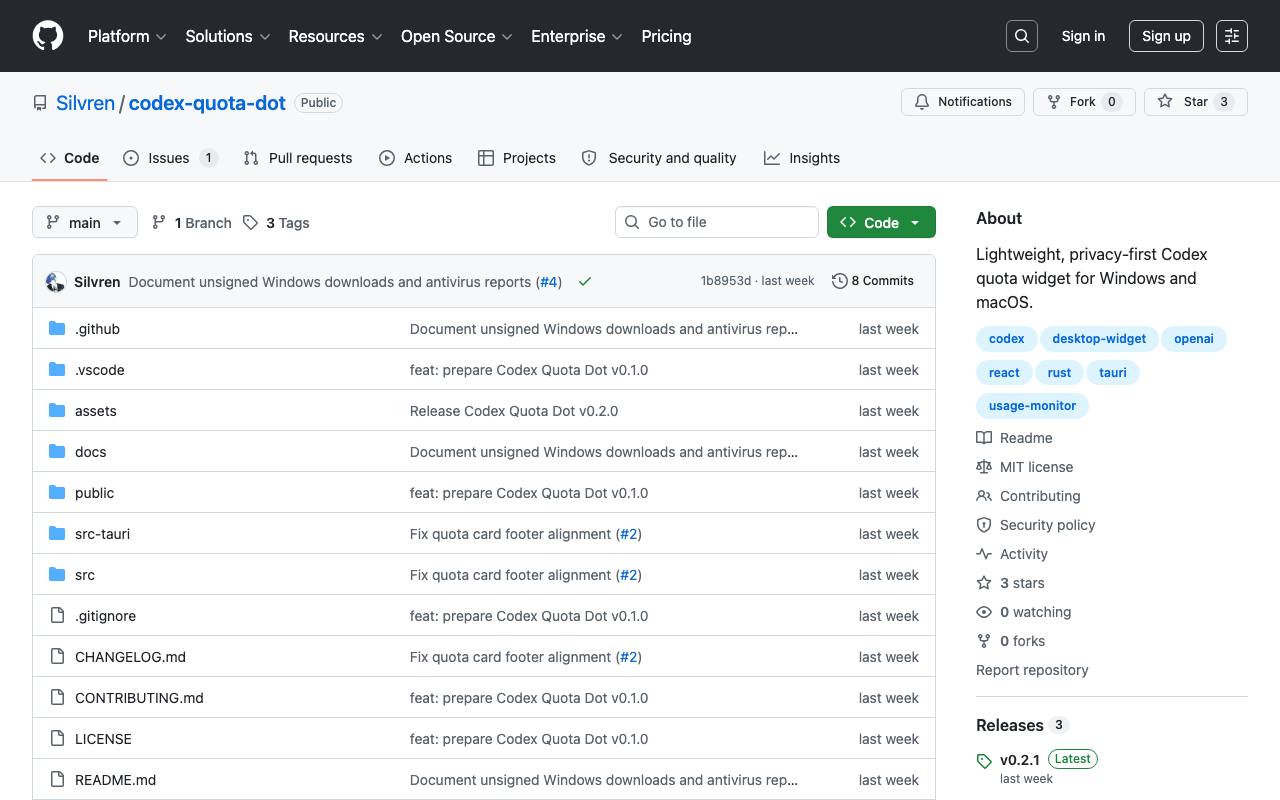Go to the GitHub homepage logo
1280x800 pixels.
point(48,36)
